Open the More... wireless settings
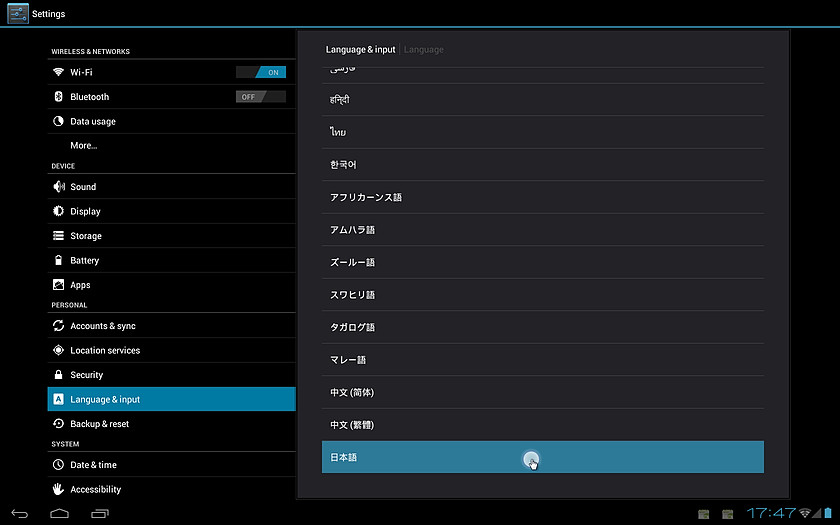Viewport: 840px width, 525px height. tap(171, 145)
